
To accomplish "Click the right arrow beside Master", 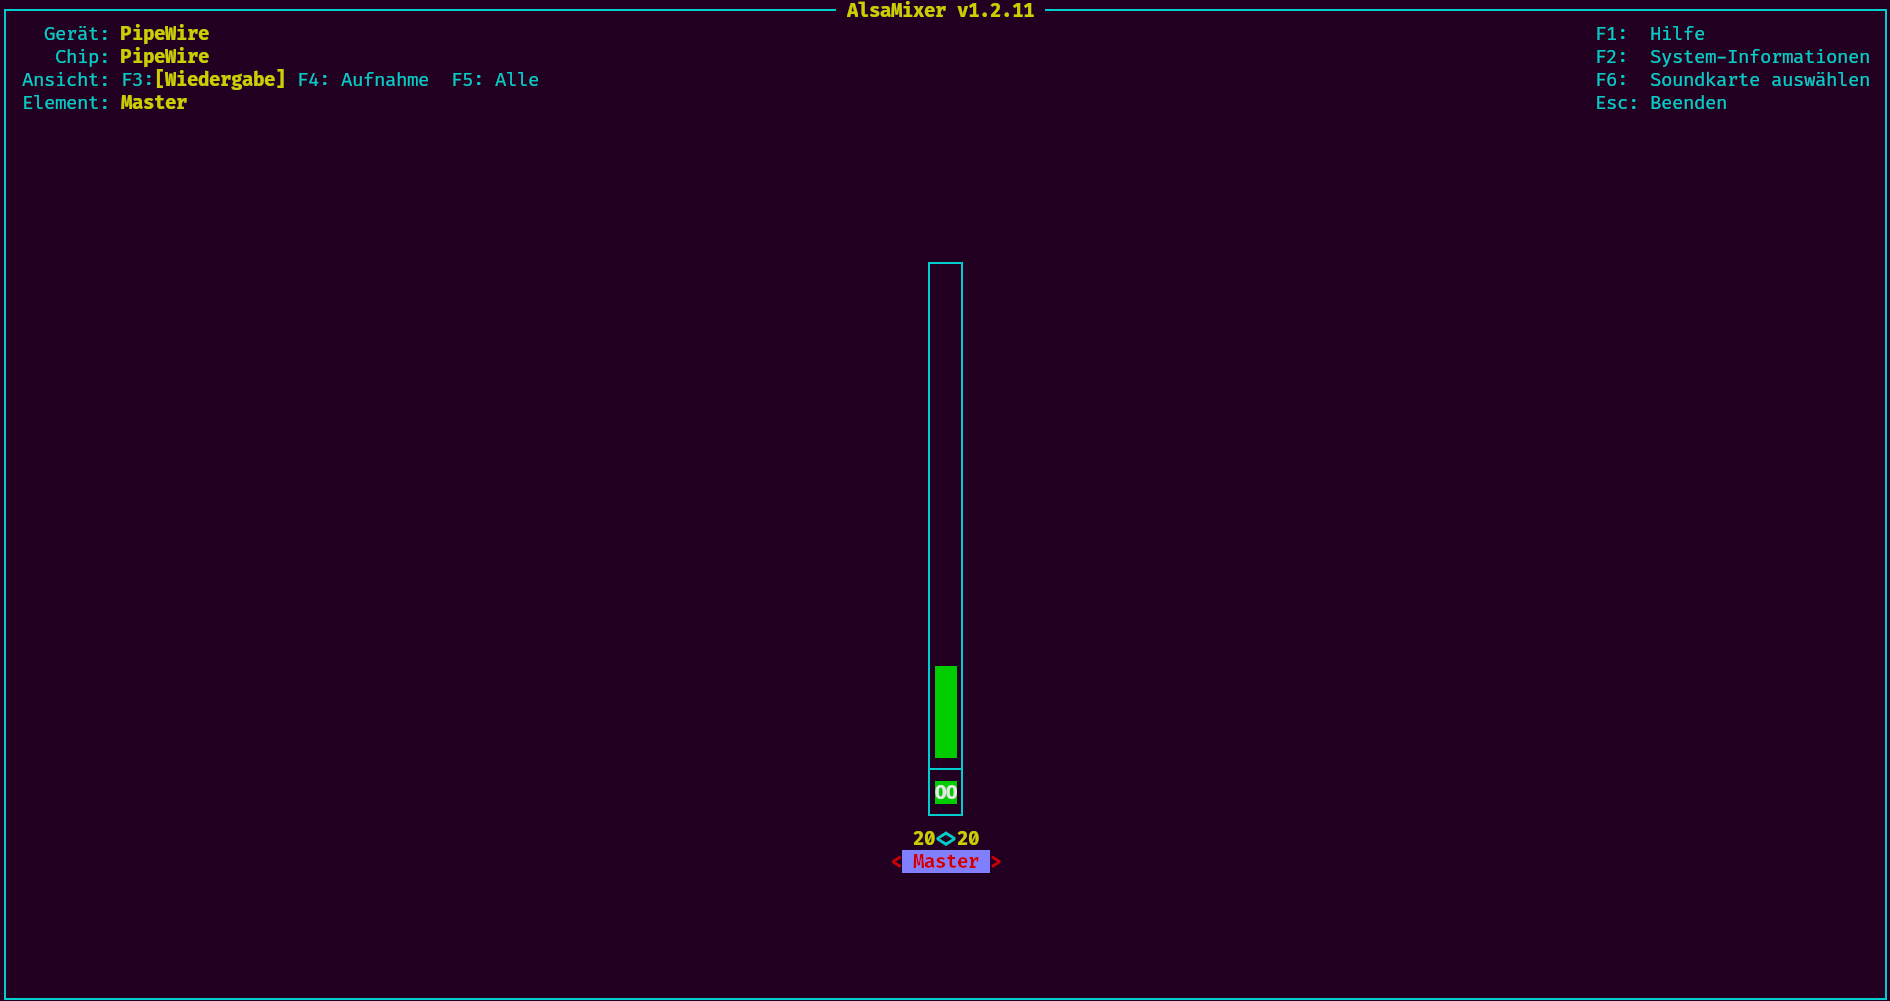I will pos(995,861).
